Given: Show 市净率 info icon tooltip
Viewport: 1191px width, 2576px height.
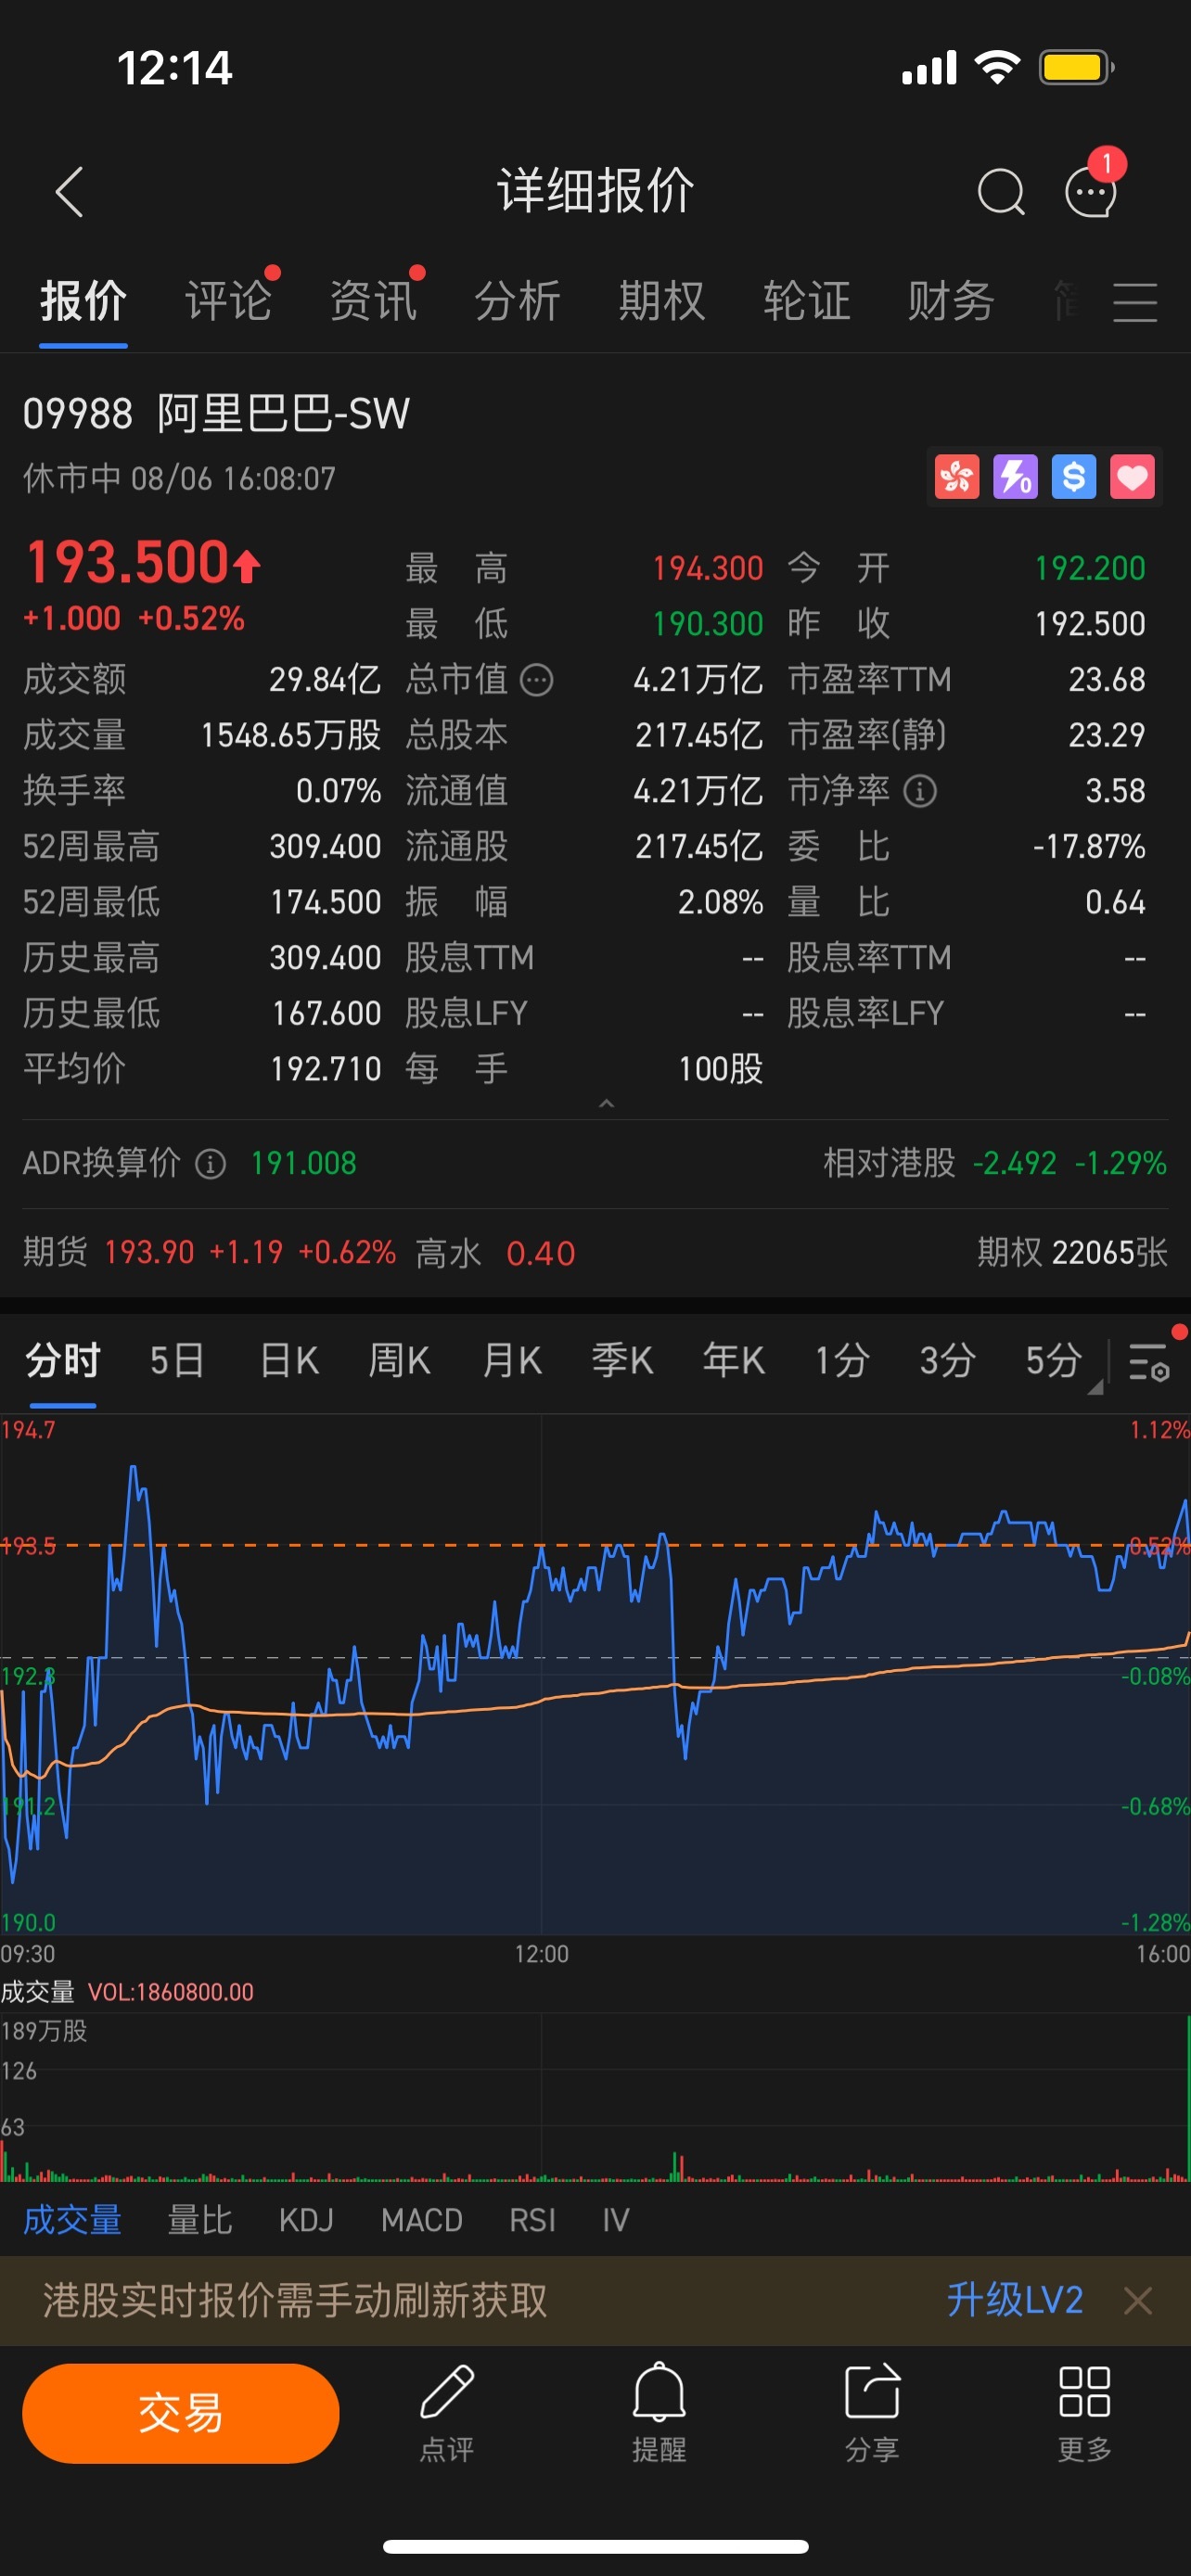Looking at the screenshot, I should pos(920,791).
